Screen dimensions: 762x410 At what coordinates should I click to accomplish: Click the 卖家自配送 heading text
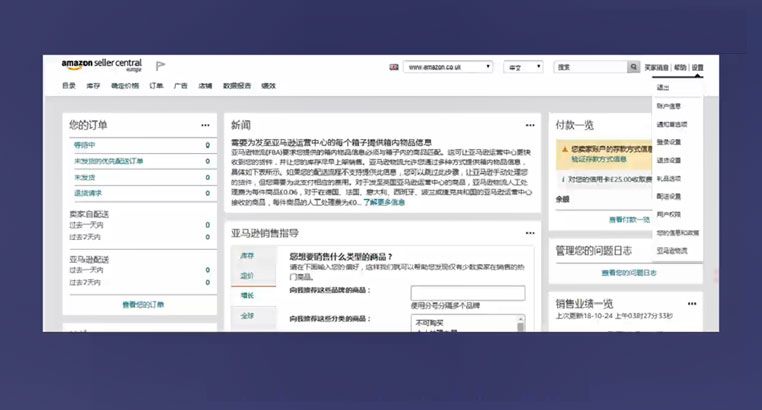coord(89,214)
